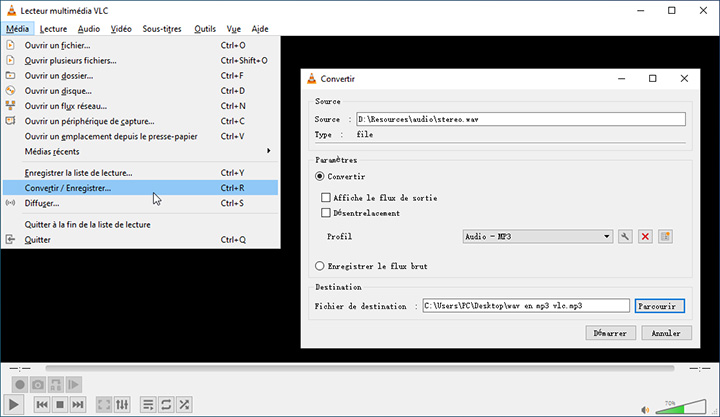Choose Quitter à la fin de la liste
Screen dimensions: 720x417
pos(140,224)
